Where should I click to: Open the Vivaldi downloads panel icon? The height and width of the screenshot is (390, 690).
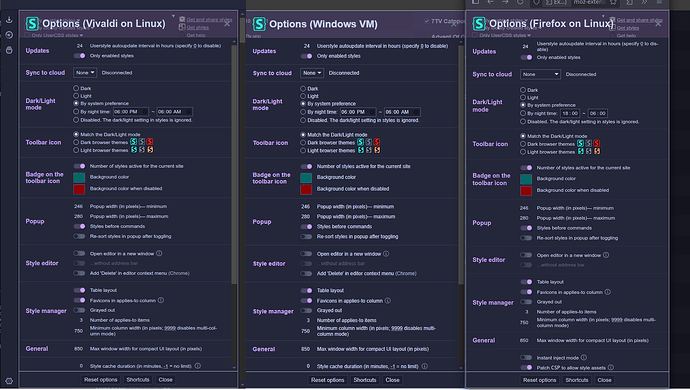[9, 20]
